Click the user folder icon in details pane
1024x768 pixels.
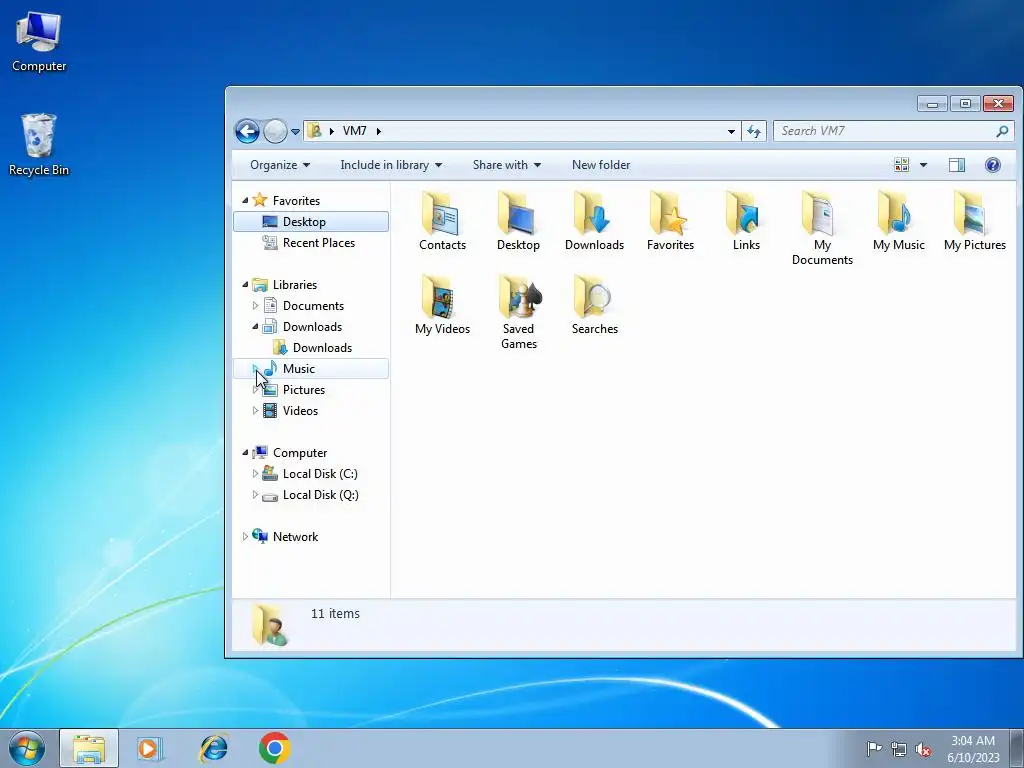coord(270,624)
